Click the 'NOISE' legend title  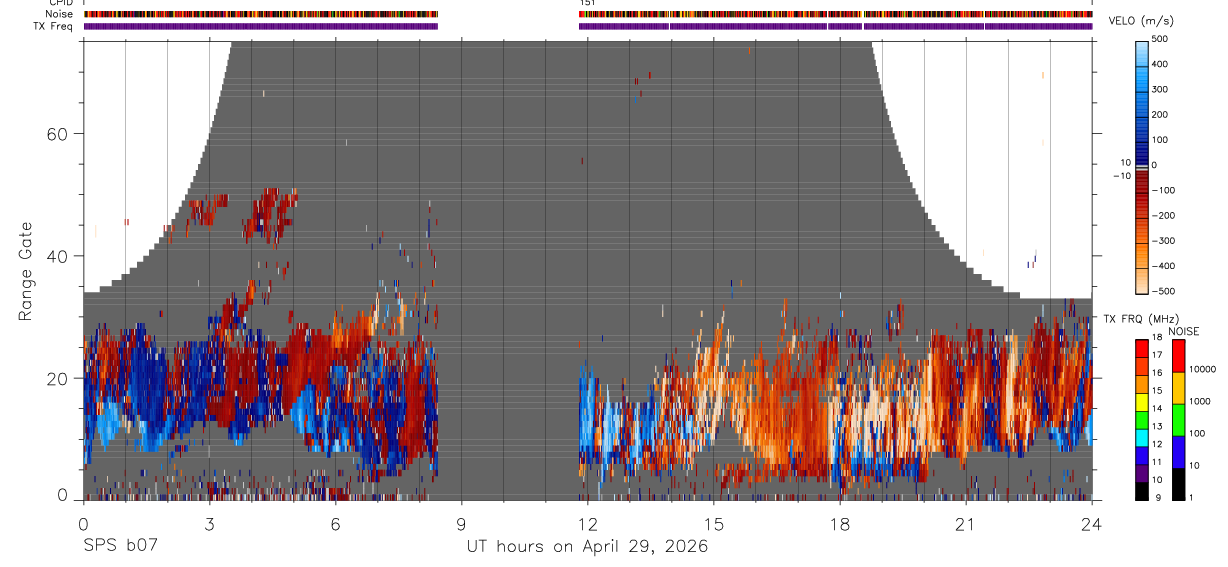pyautogui.click(x=1183, y=331)
